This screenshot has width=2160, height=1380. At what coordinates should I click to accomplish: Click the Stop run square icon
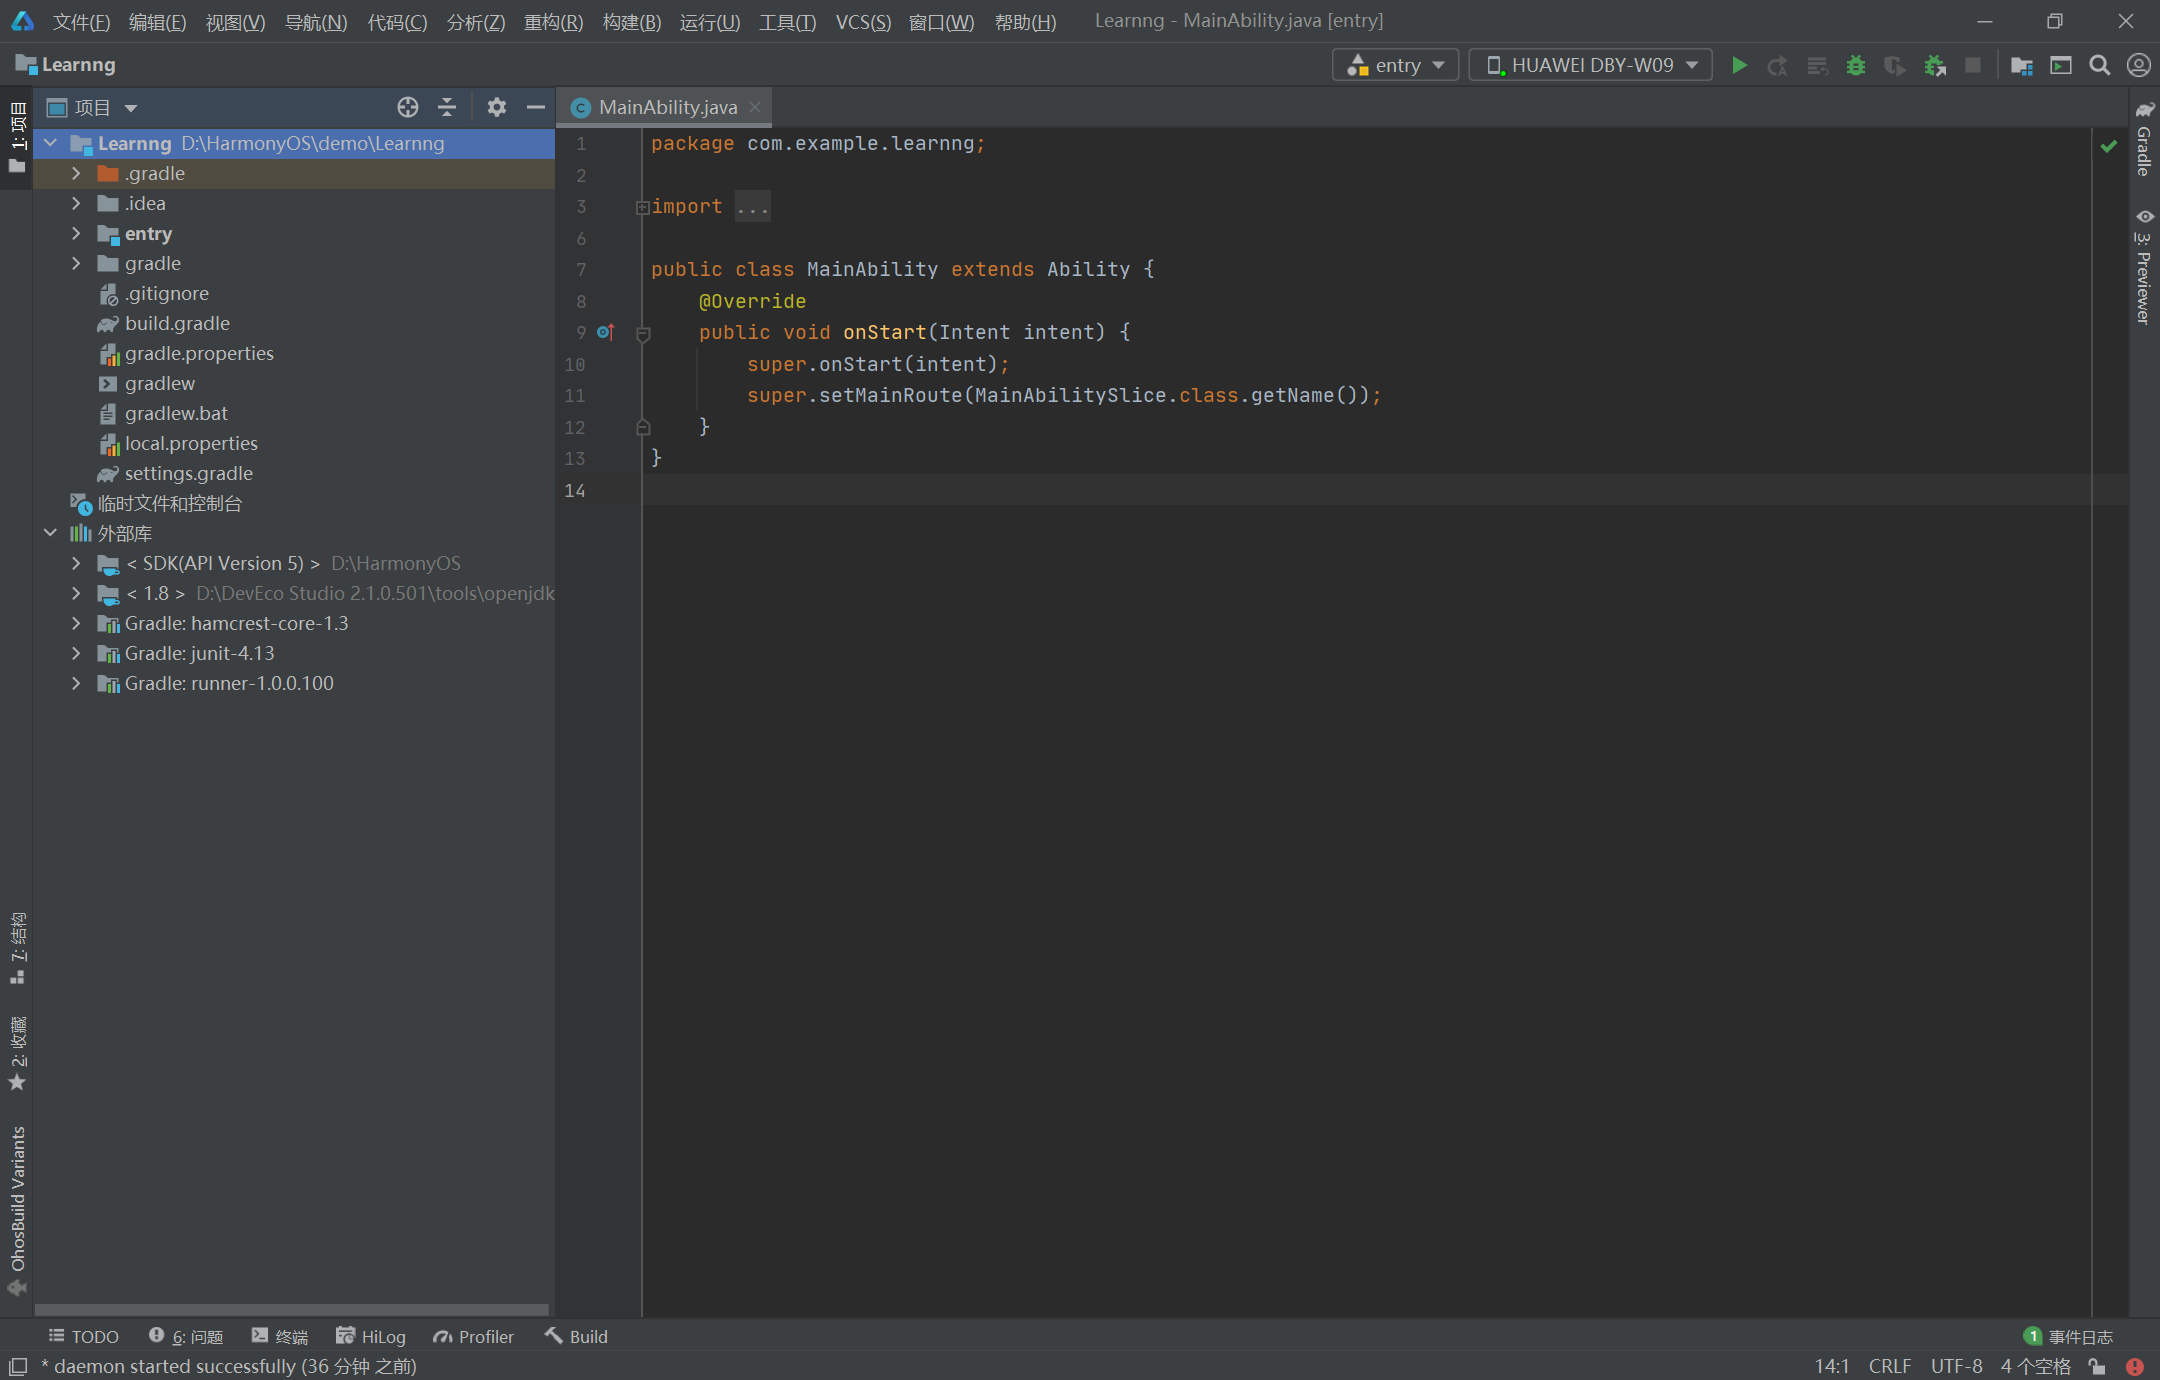point(1973,65)
